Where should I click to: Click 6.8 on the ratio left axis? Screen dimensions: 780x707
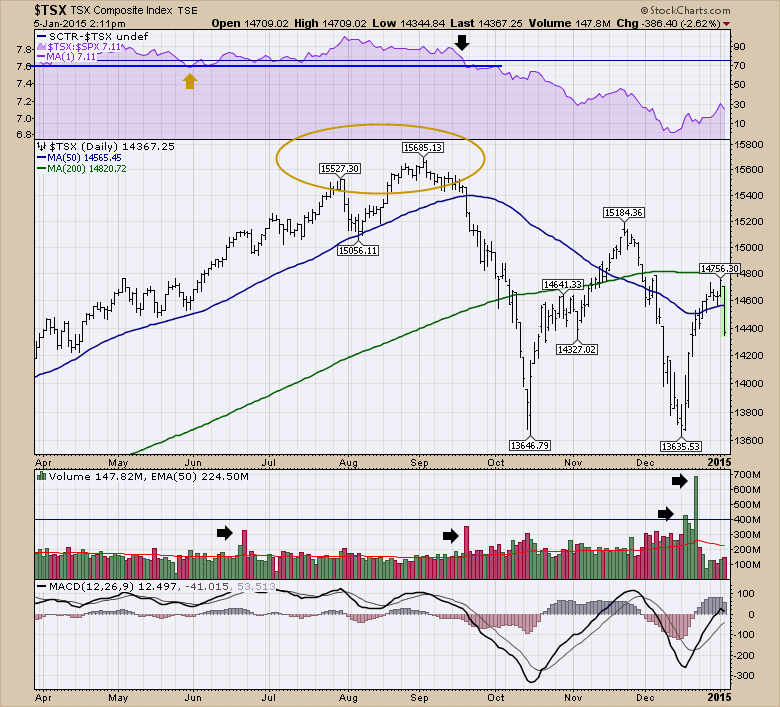24,134
